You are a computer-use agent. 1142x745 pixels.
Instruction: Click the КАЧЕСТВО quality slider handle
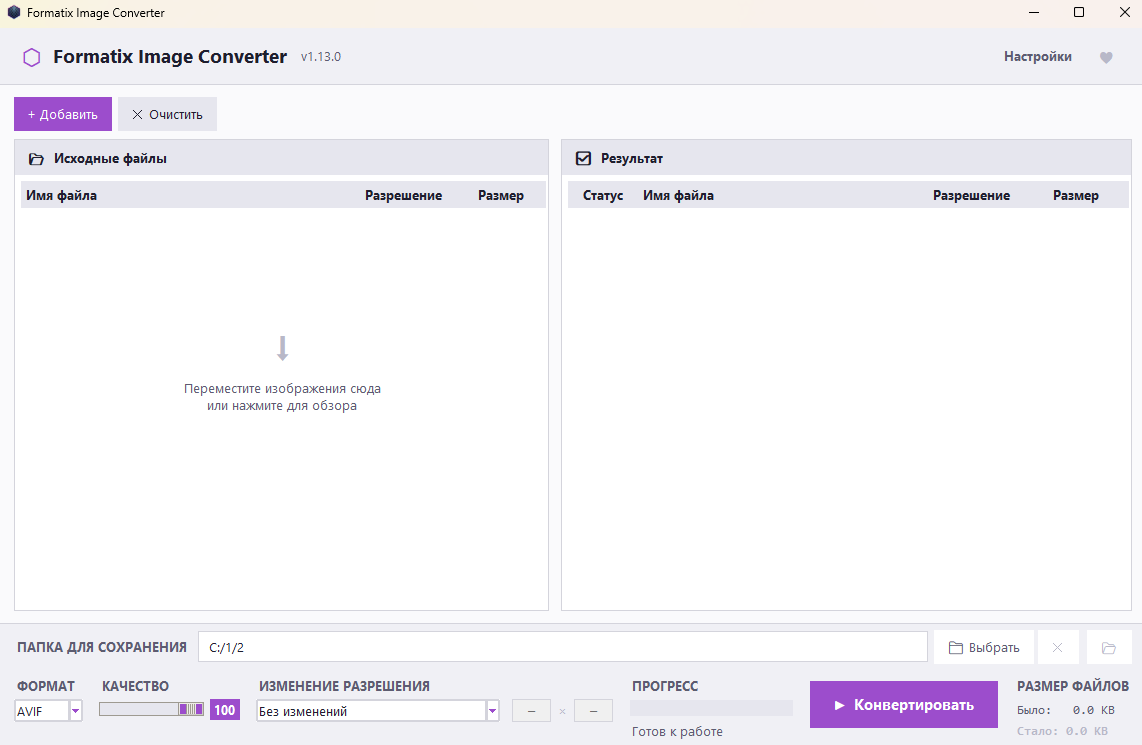click(192, 709)
